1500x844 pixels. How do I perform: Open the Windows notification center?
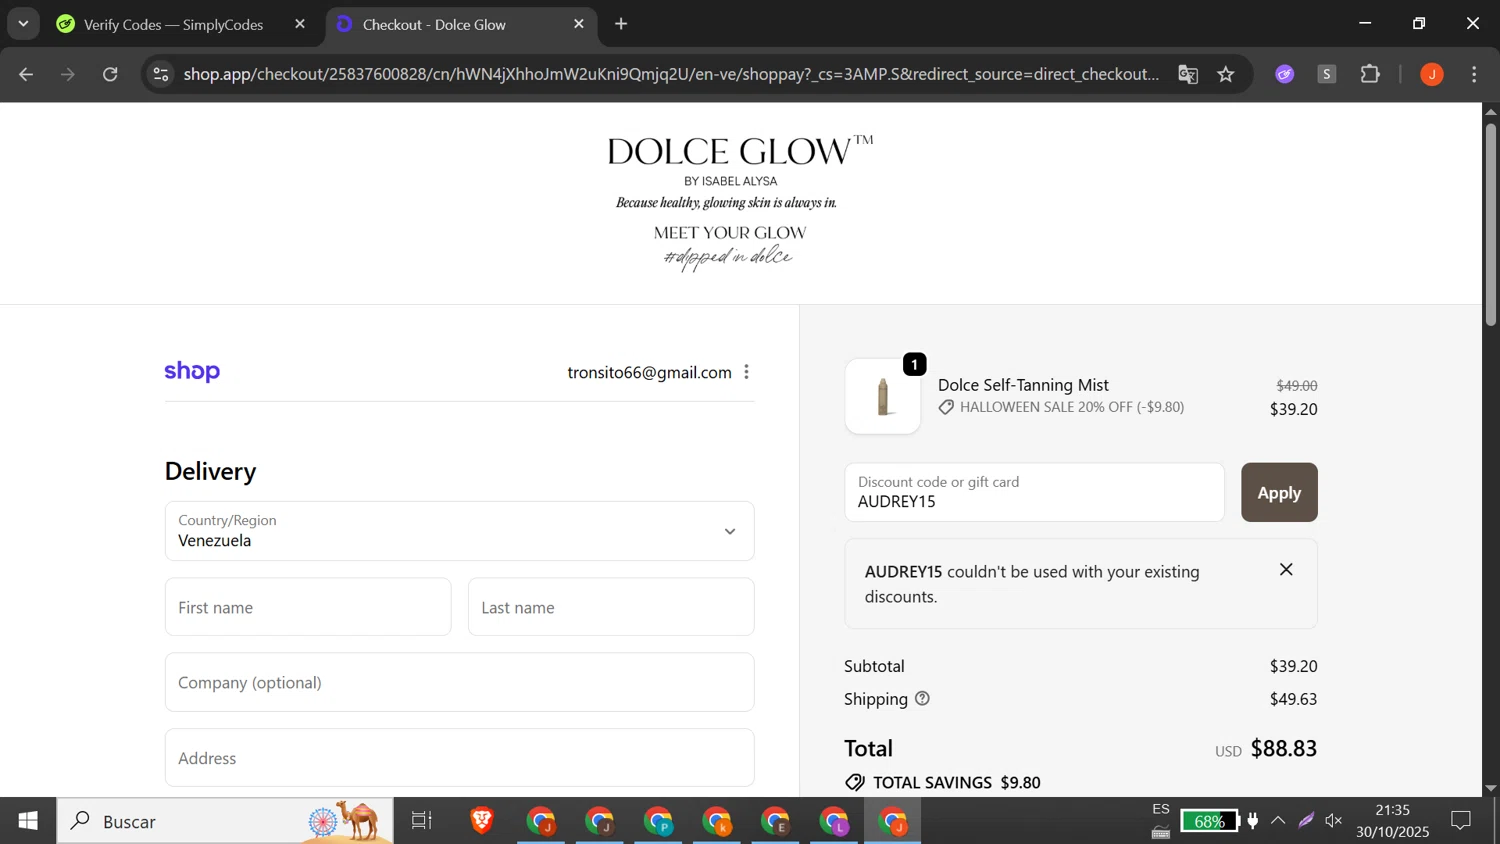pos(1461,821)
